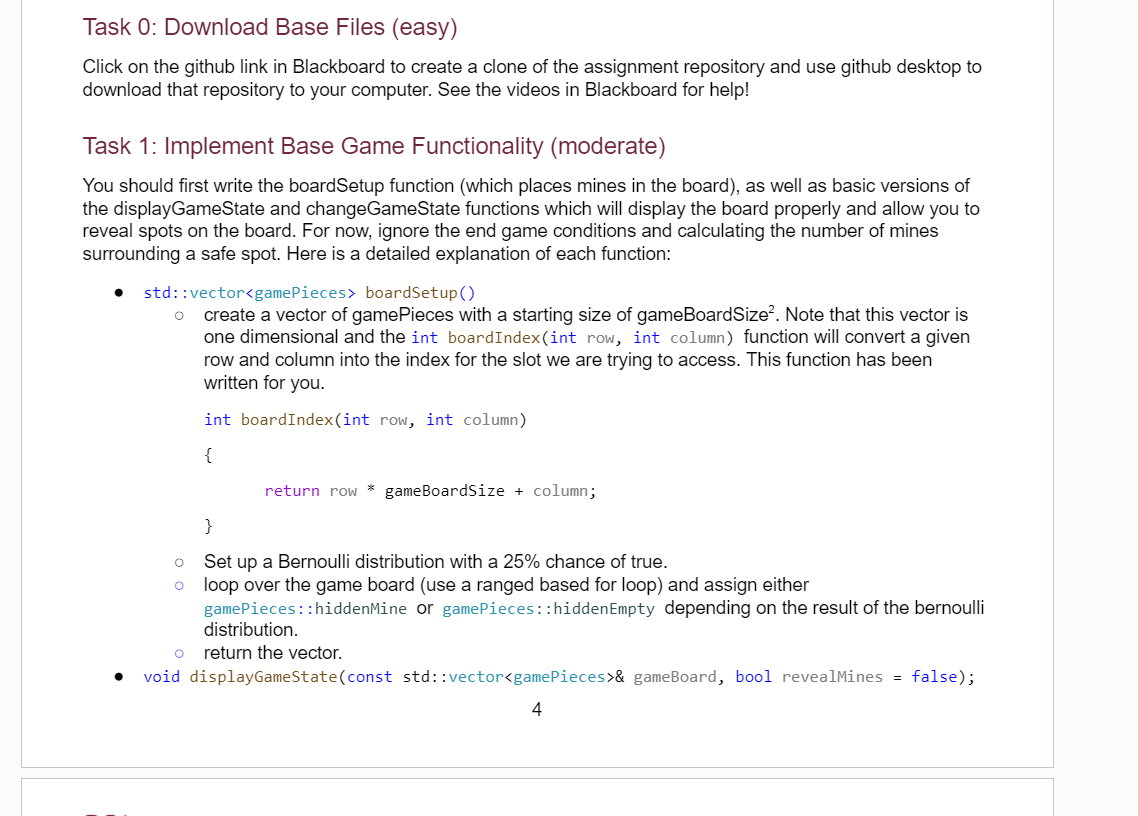Click the displayGameState bullet marker
Screen dimensions: 1138x816
pyautogui.click(x=118, y=677)
